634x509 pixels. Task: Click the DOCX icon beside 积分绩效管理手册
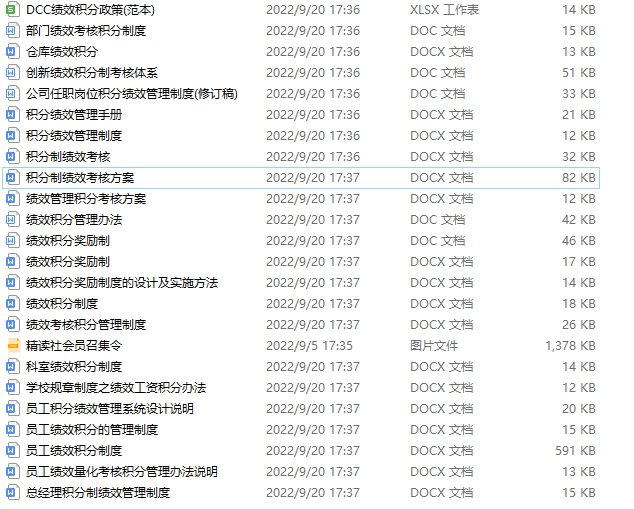point(13,114)
